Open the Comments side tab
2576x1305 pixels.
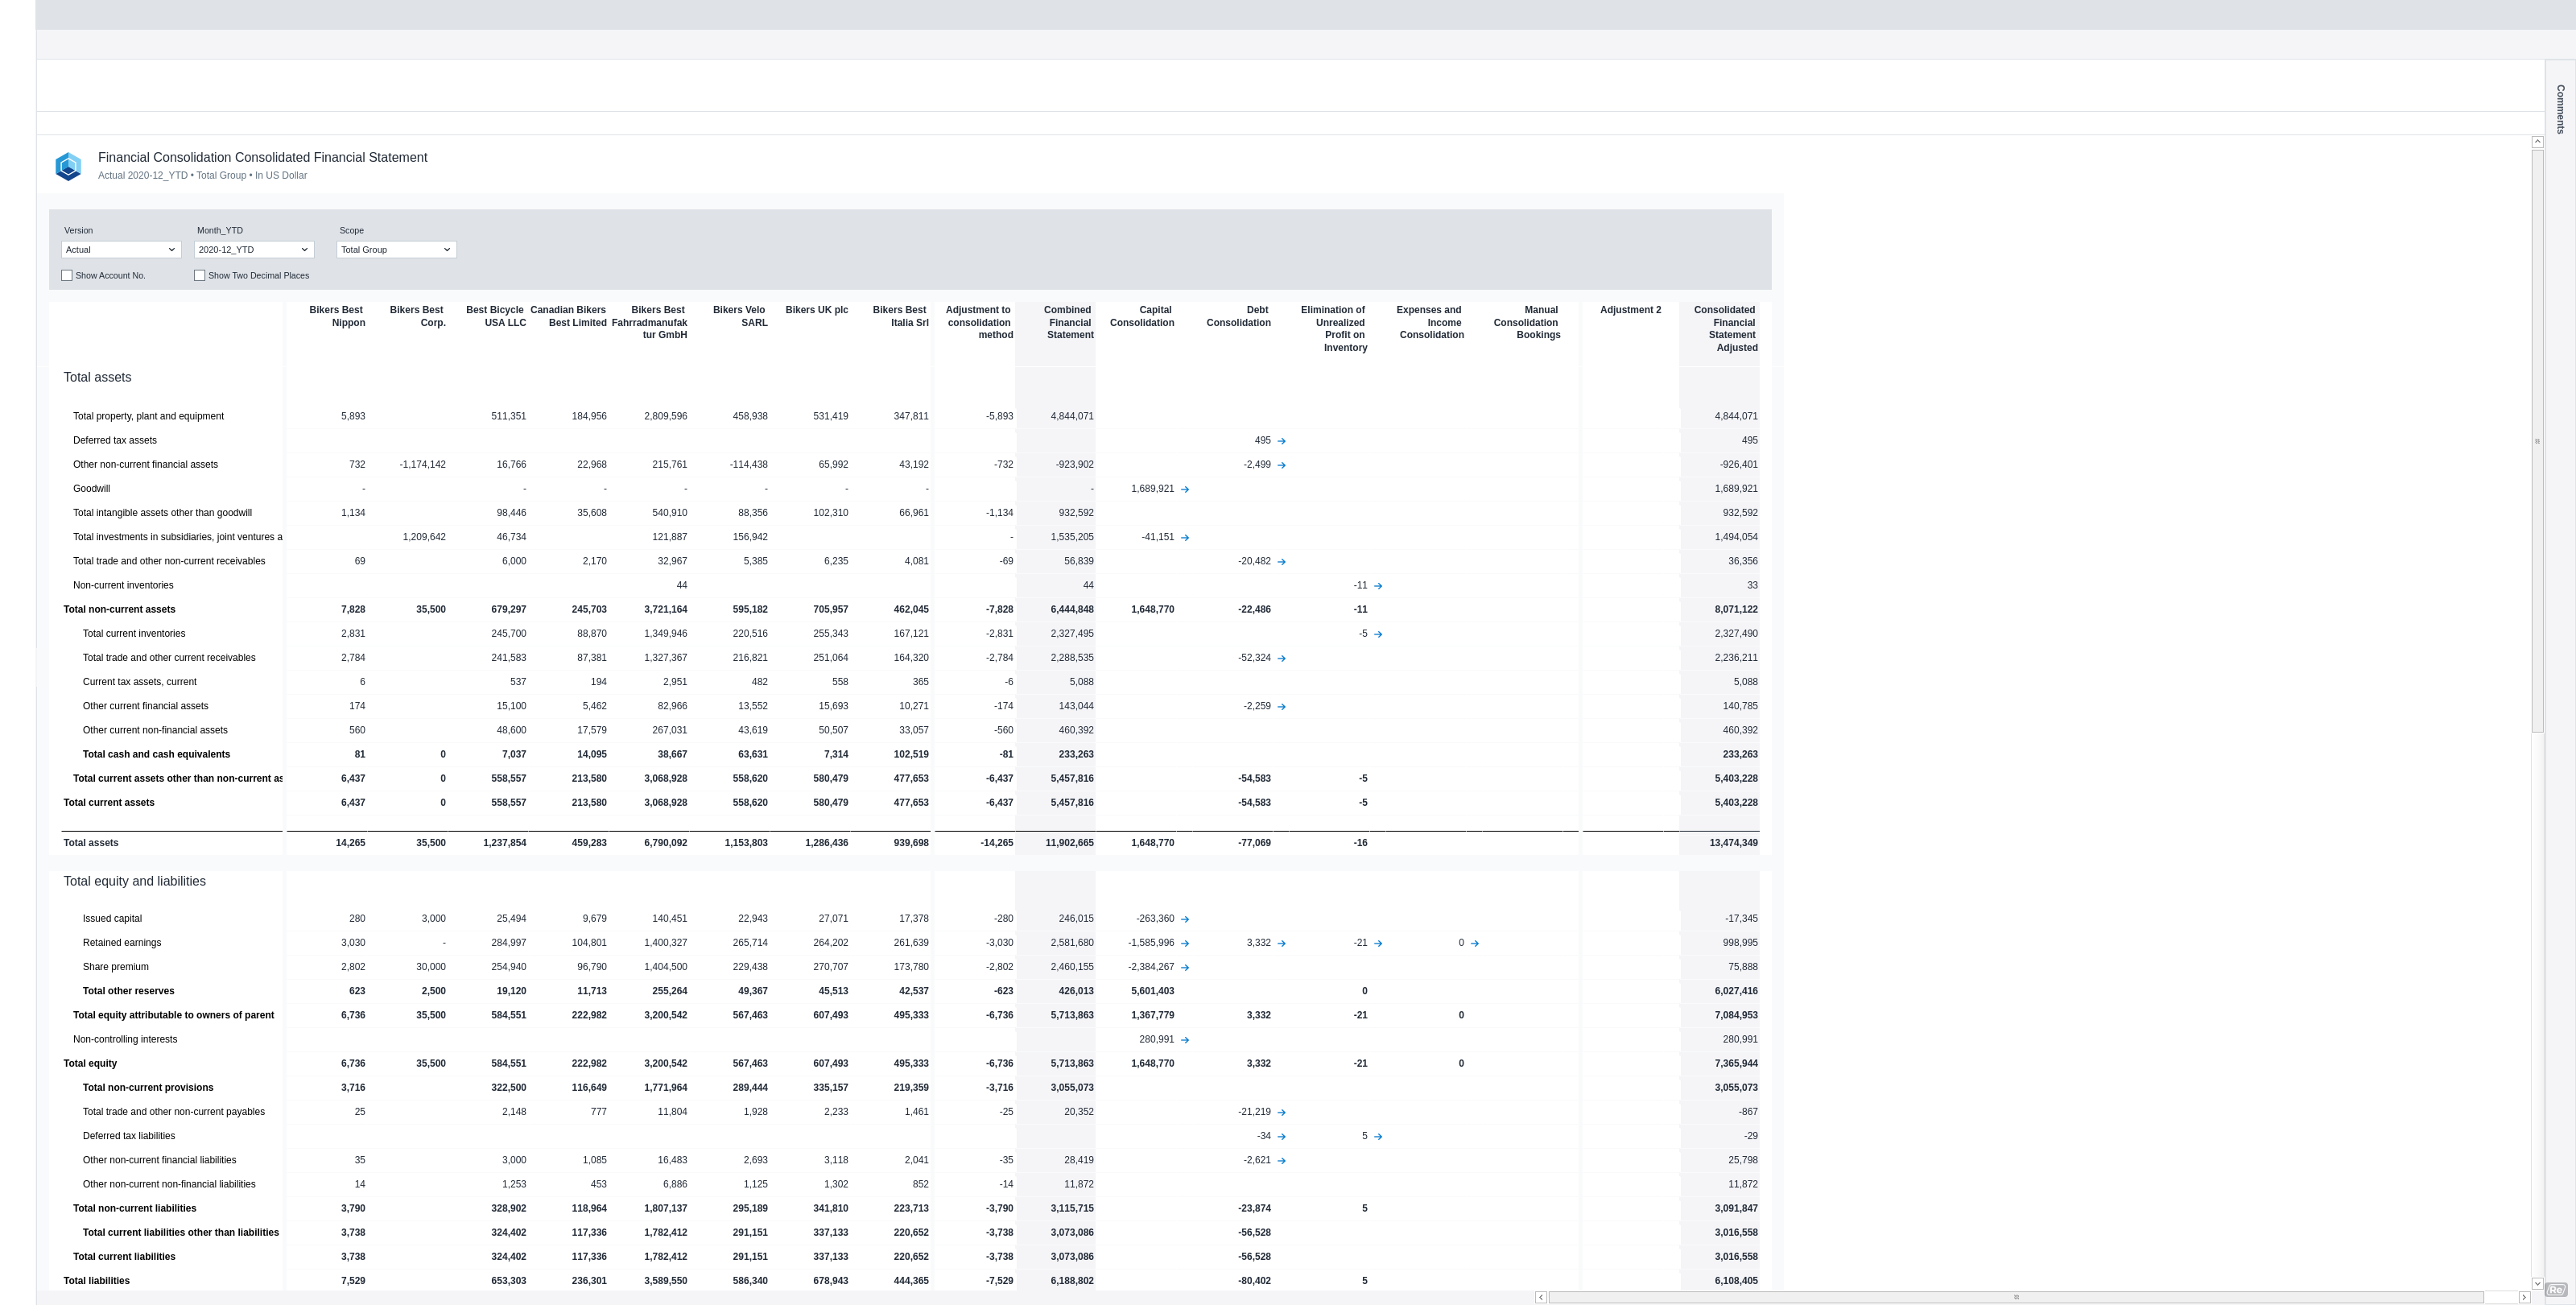point(2560,109)
